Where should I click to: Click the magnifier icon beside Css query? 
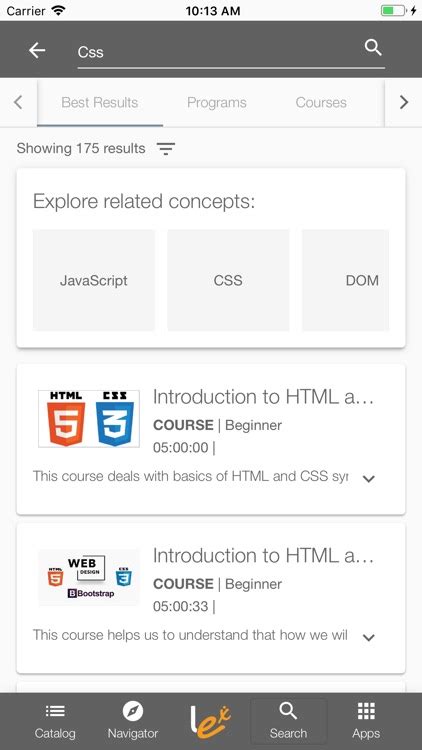click(373, 47)
